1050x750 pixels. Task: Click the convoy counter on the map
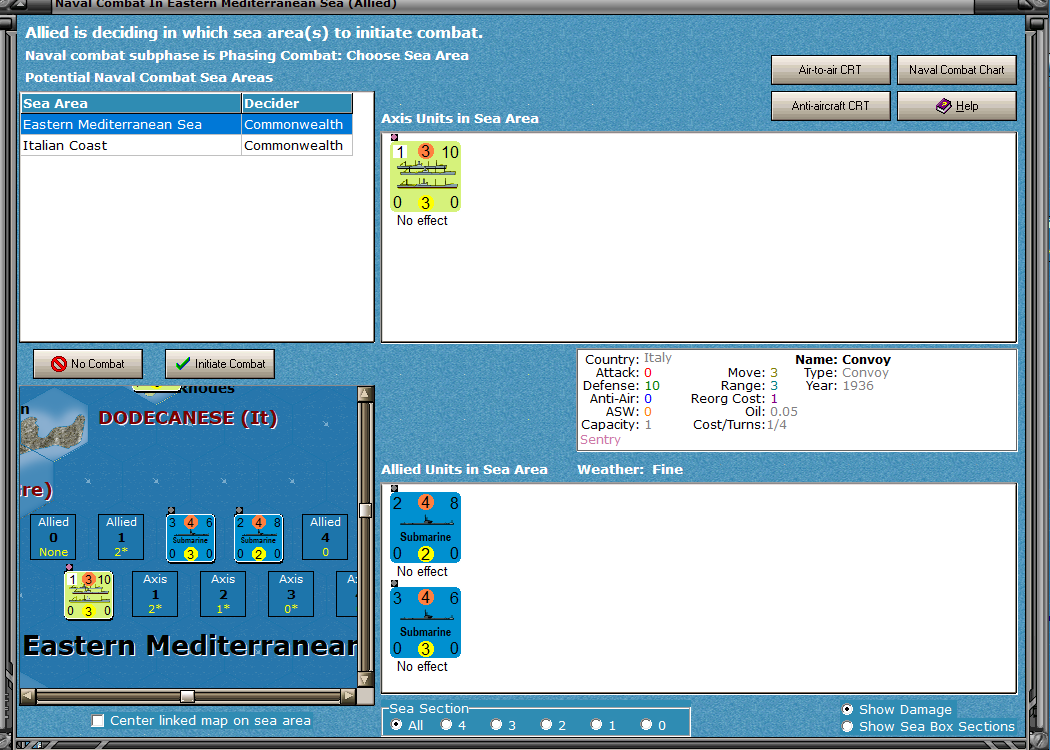tap(88, 595)
